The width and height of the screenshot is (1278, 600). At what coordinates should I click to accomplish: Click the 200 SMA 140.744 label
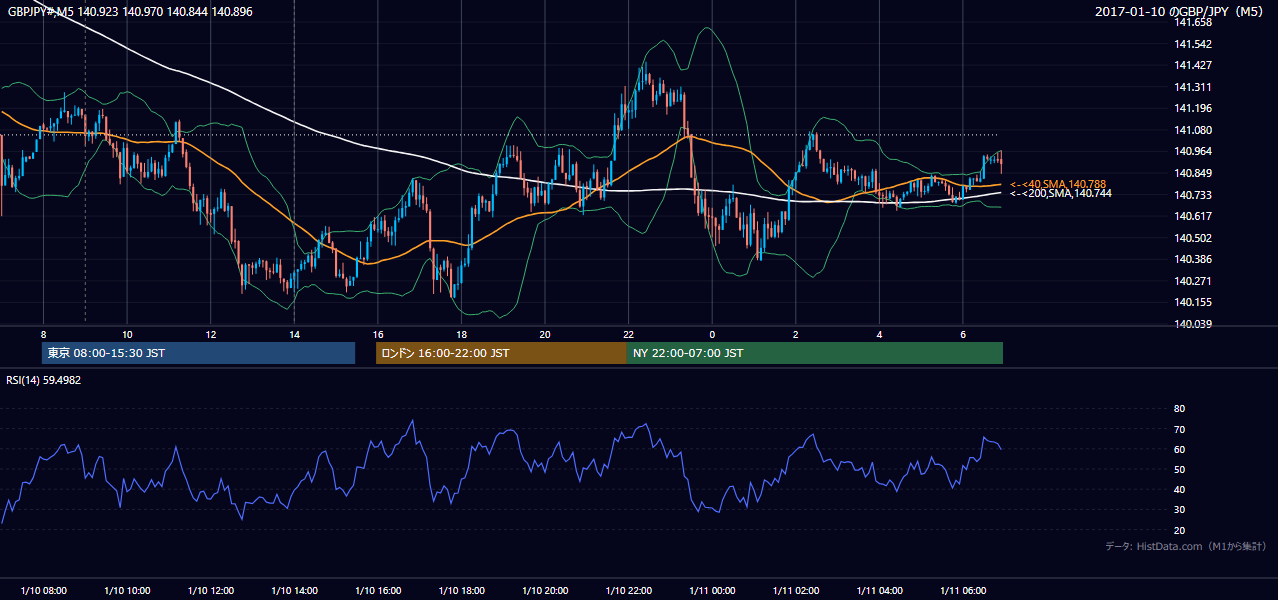(1060, 193)
